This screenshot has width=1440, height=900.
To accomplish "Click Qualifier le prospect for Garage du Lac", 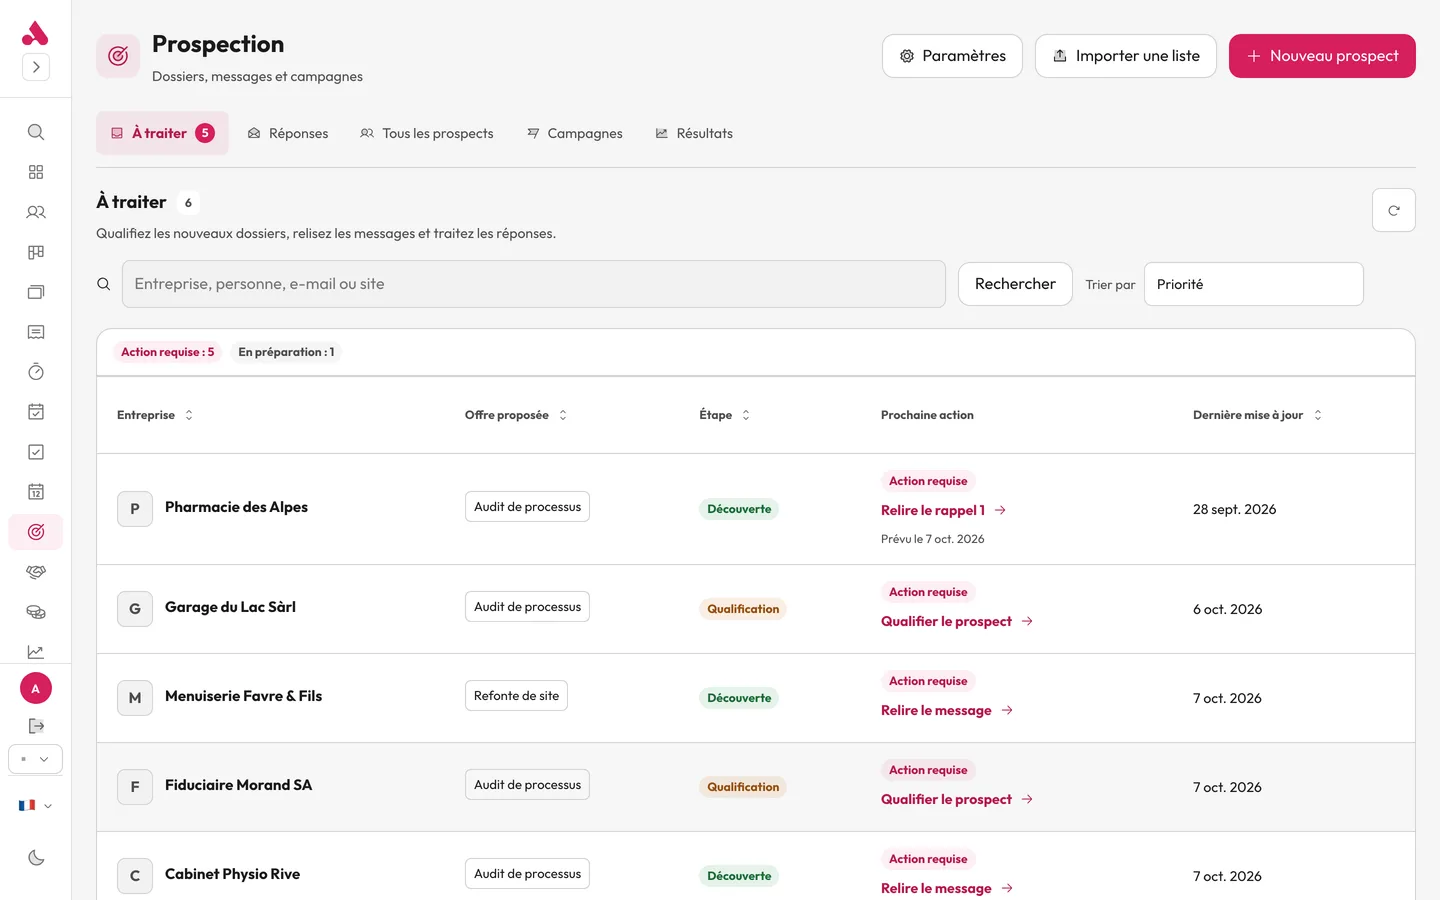I will [957, 621].
